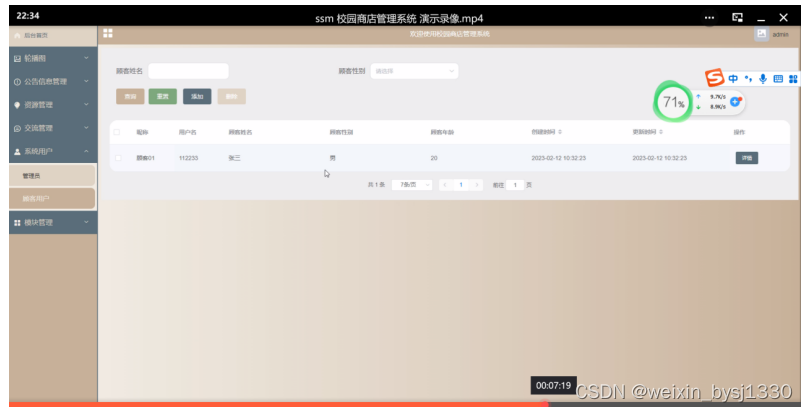The height and width of the screenshot is (412, 808).
Task: Click the four-square grid icon in header
Action: [x=108, y=33]
